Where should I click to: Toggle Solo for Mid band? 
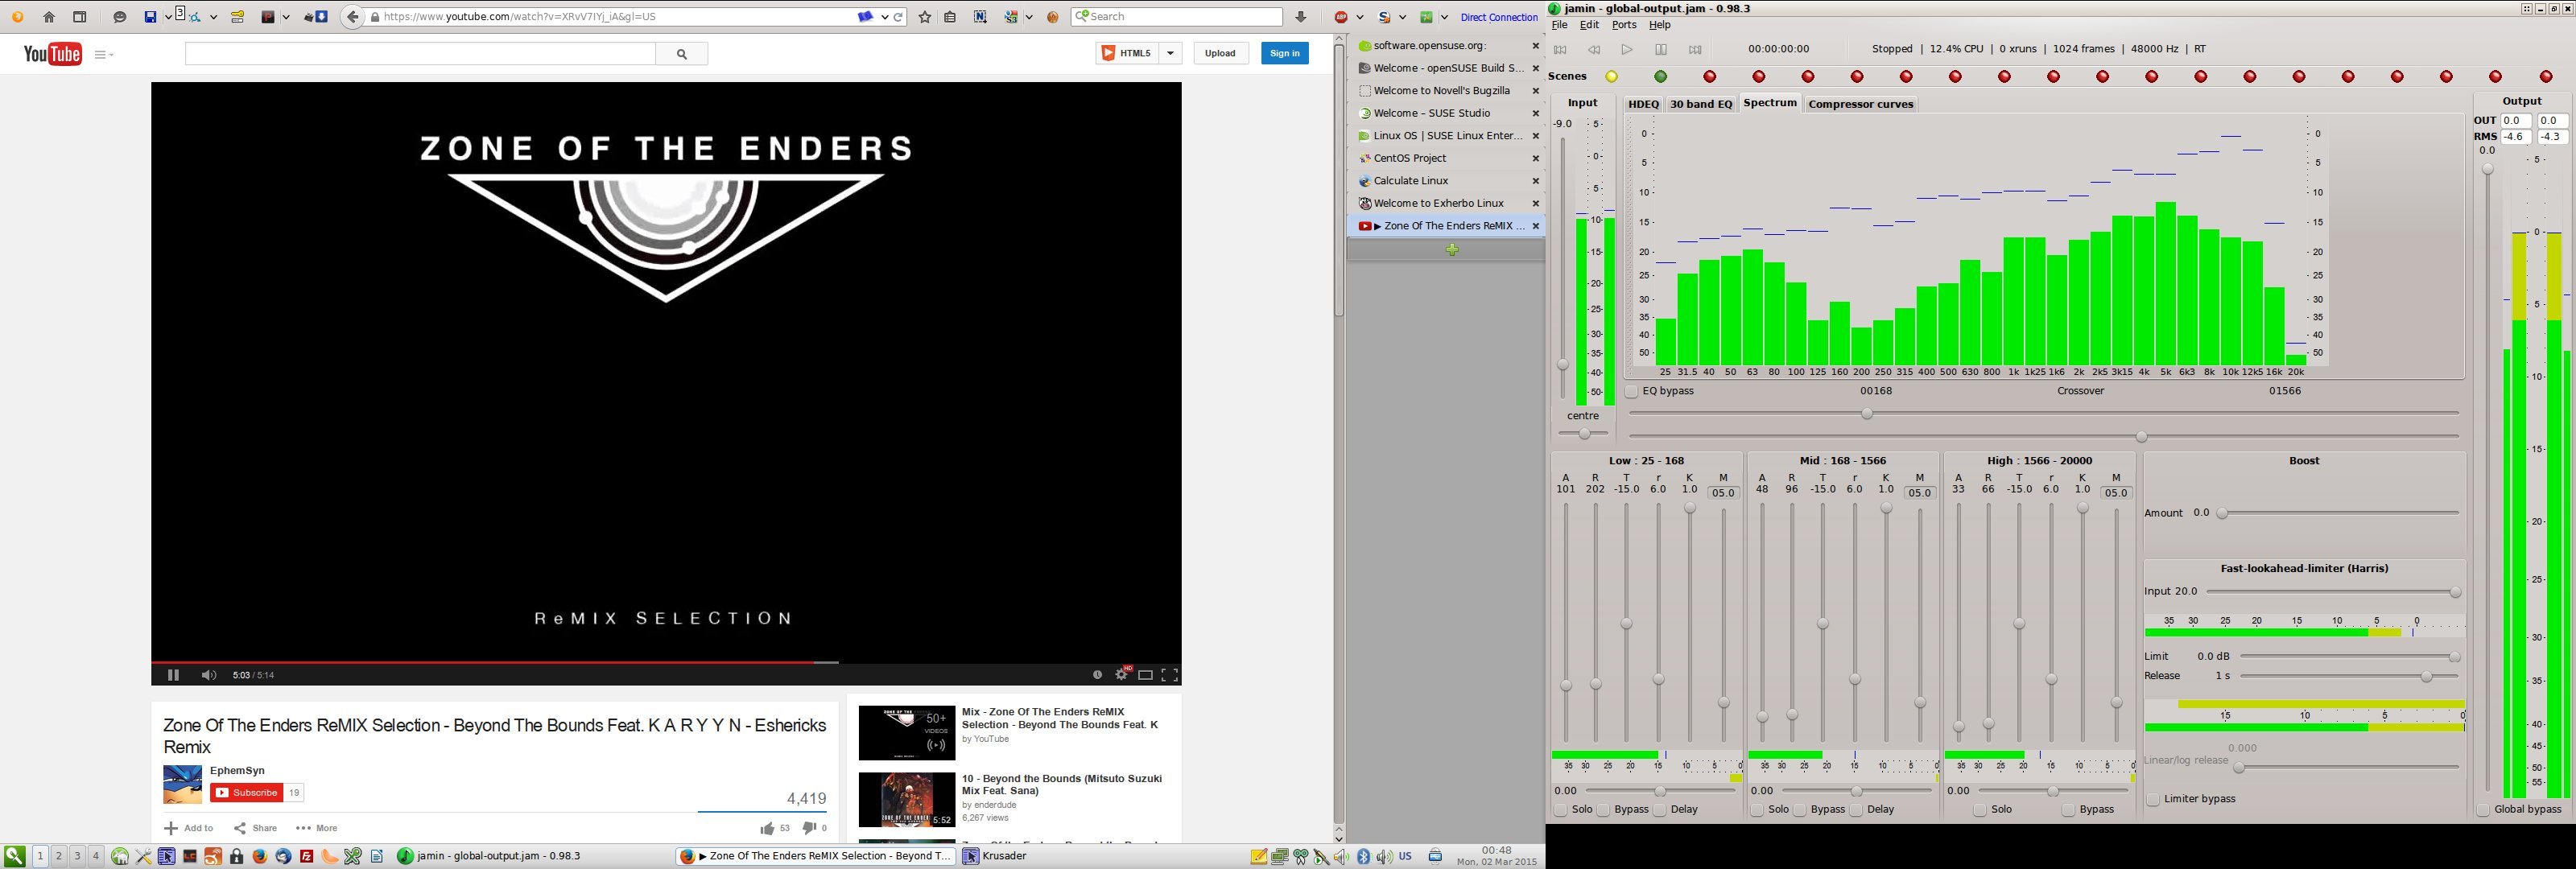pos(1757,810)
